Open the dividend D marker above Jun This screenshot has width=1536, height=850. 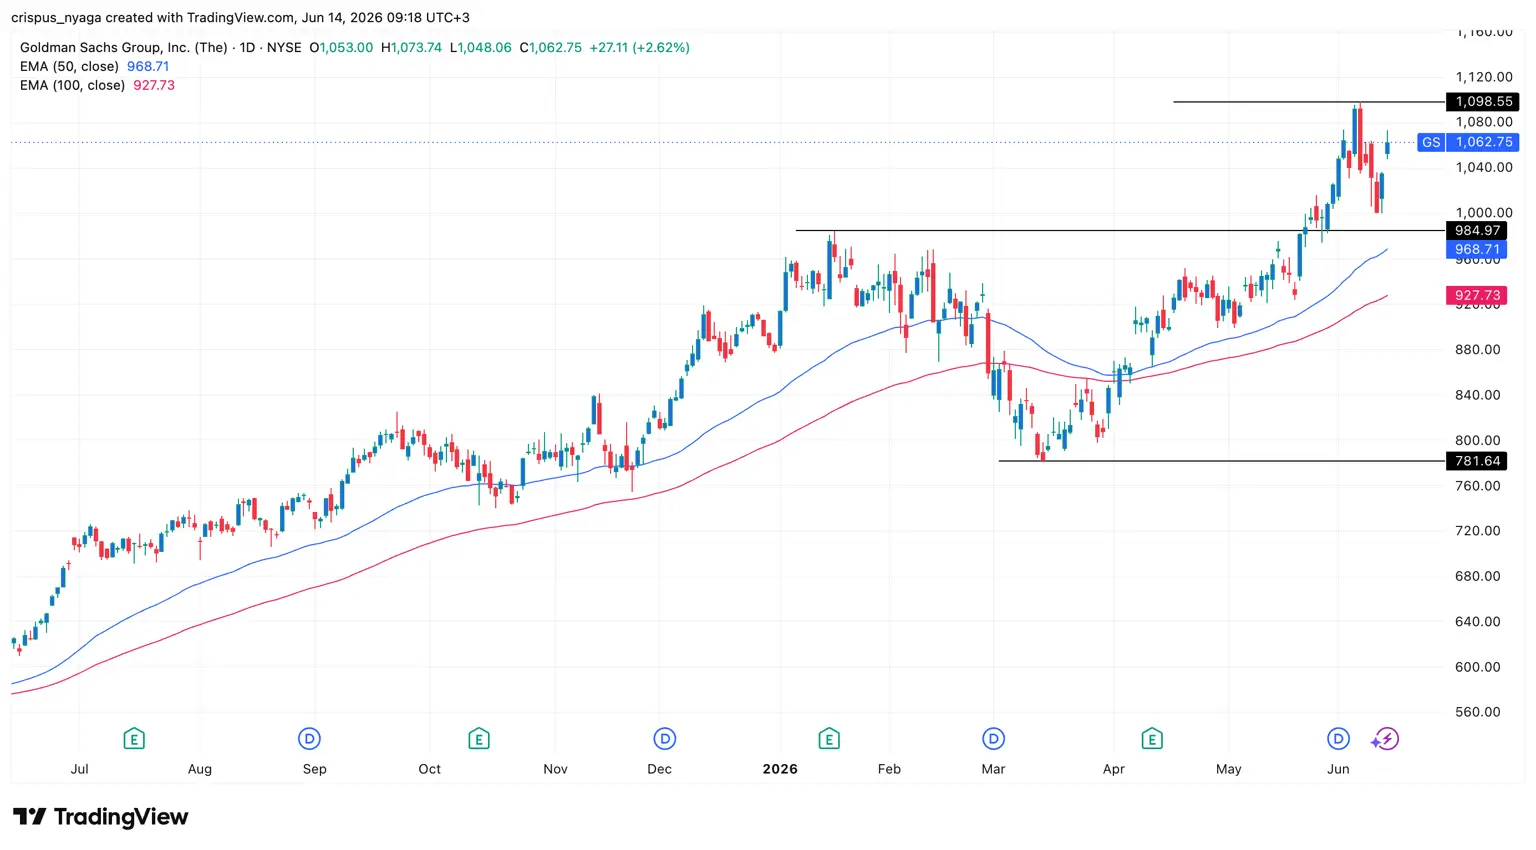click(1338, 739)
